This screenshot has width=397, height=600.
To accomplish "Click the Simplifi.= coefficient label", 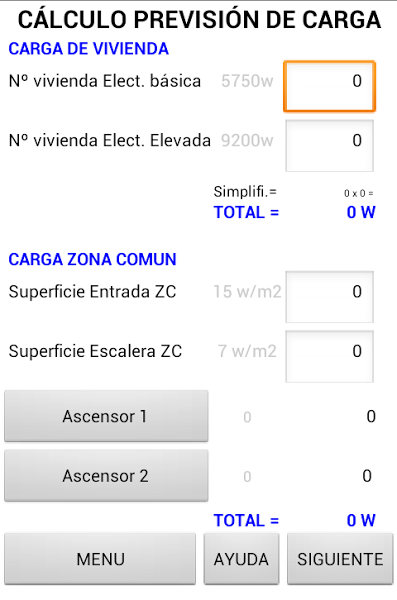I will [x=245, y=191].
